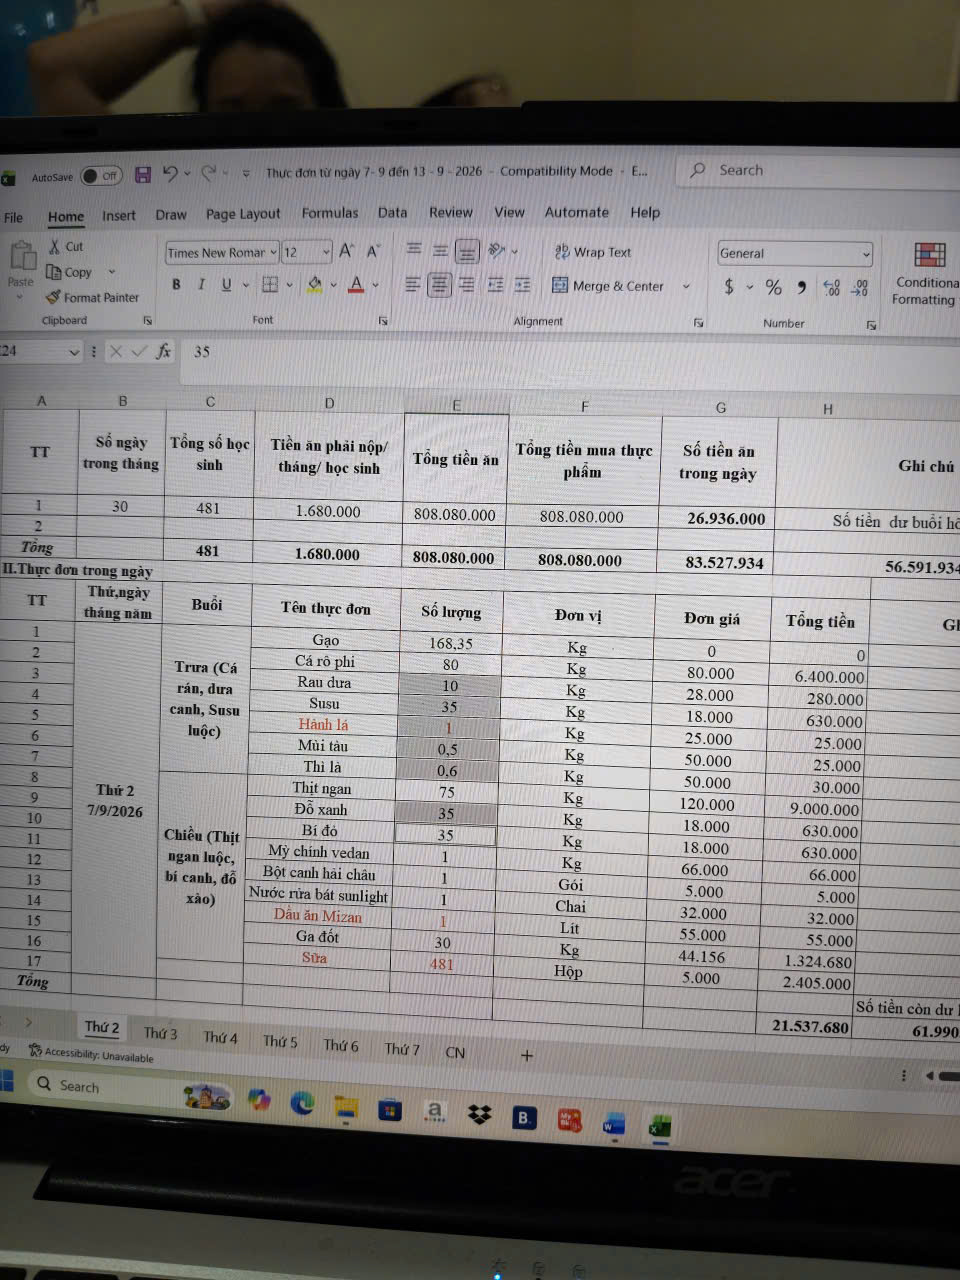
Task: Open Alignment group dialog launcher
Action: (699, 323)
